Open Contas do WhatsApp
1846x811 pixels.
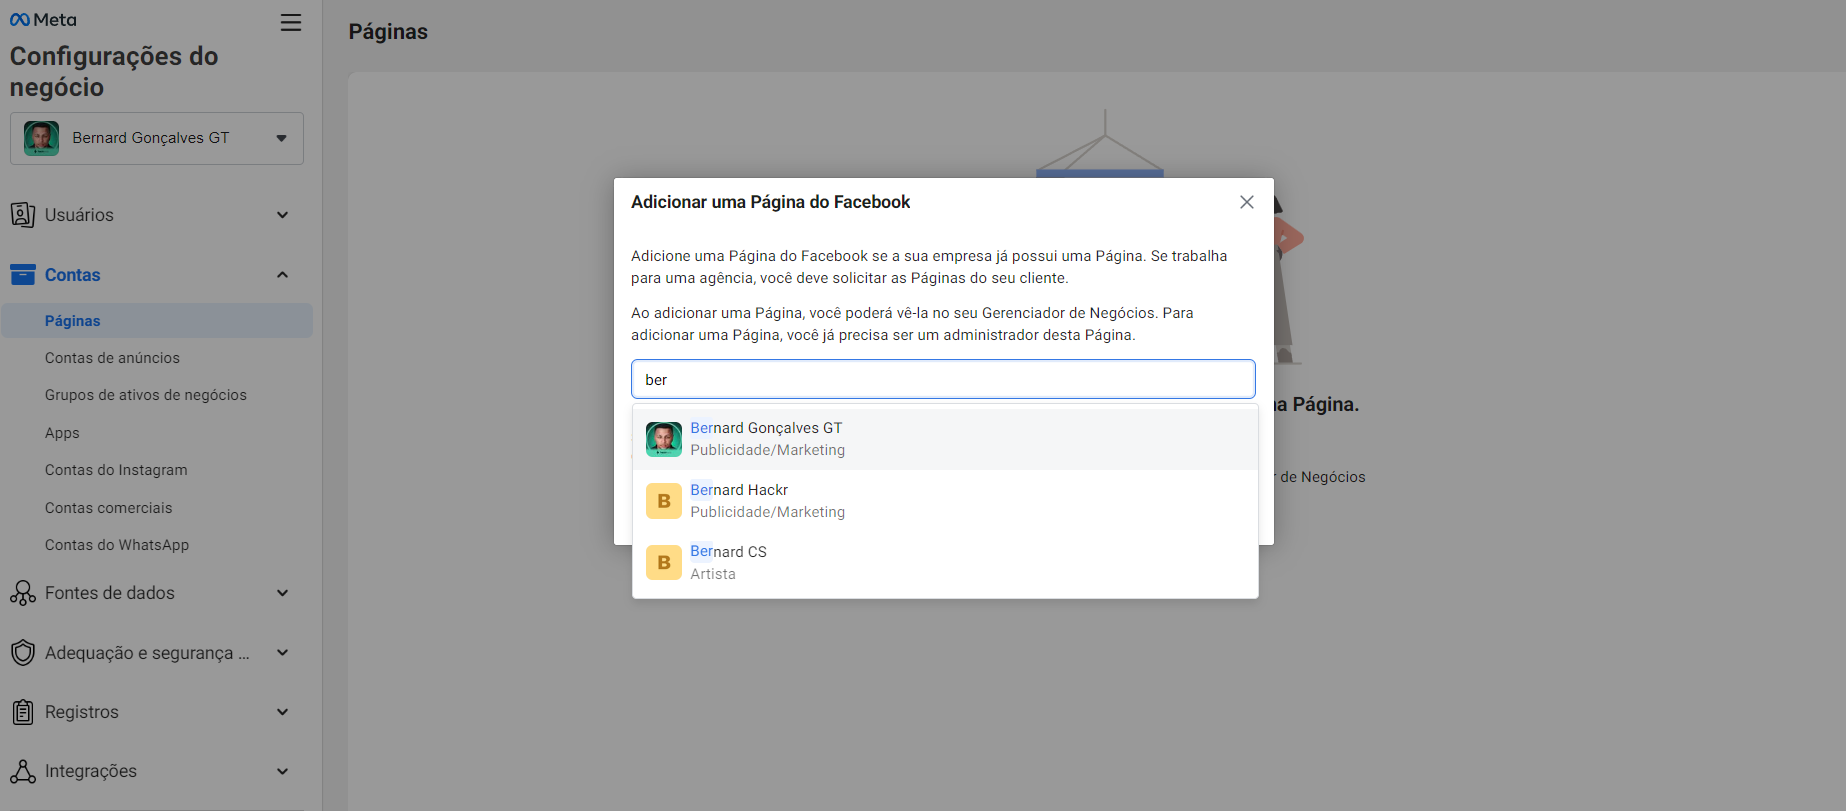coord(117,545)
